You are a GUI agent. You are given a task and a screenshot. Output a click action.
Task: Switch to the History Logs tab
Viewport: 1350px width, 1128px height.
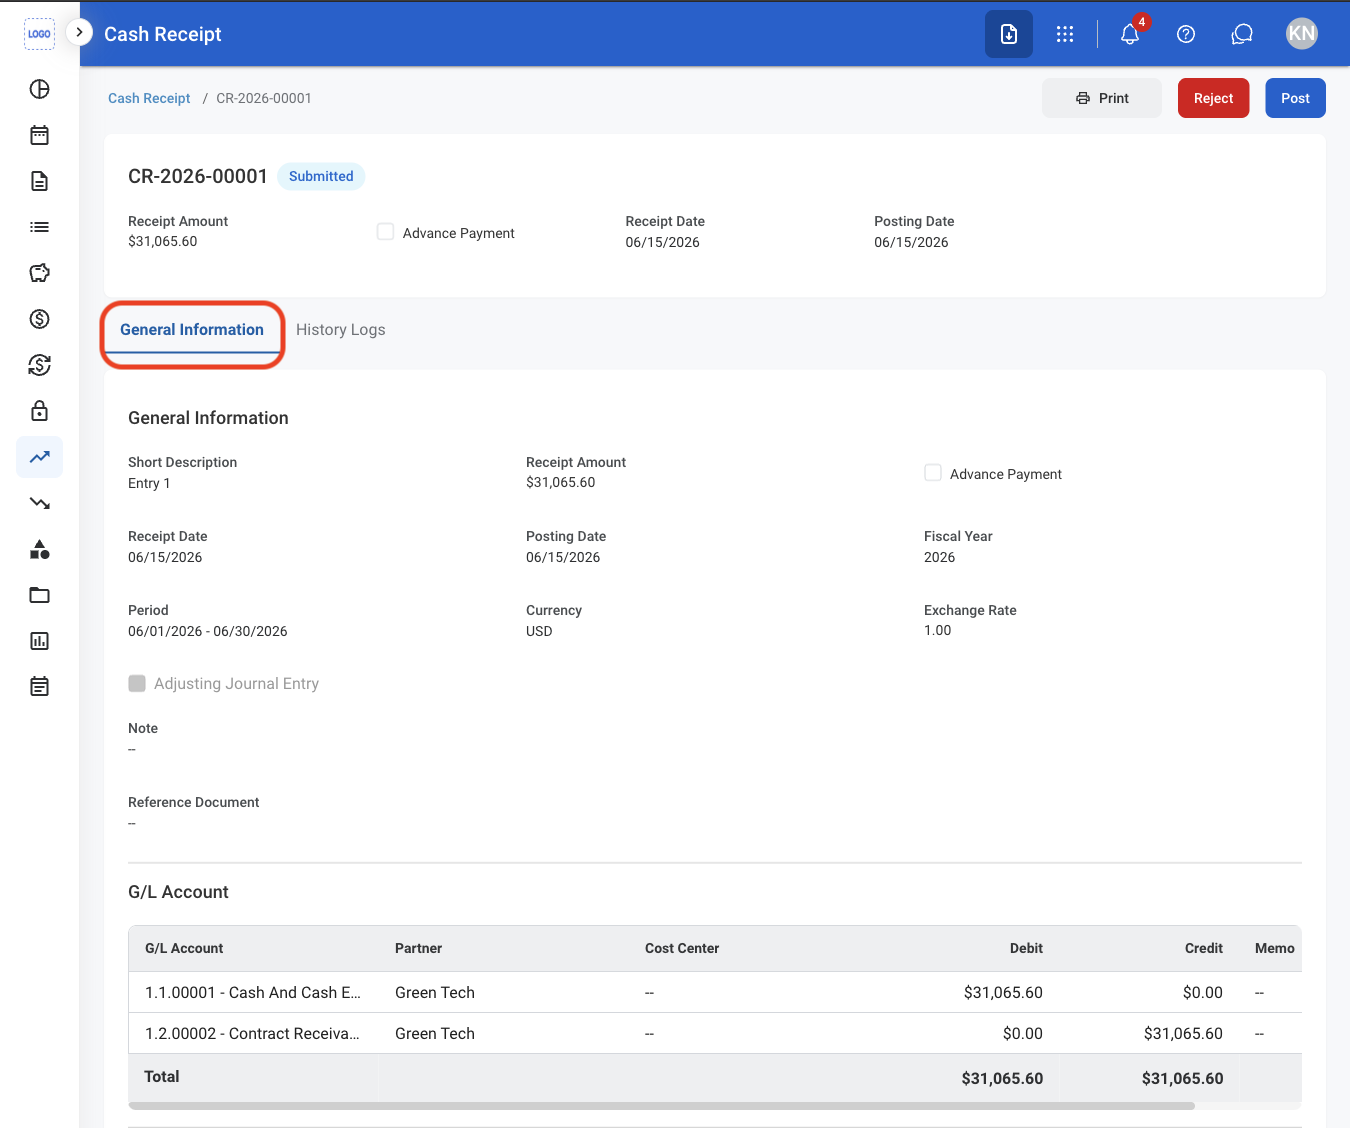pyautogui.click(x=341, y=330)
